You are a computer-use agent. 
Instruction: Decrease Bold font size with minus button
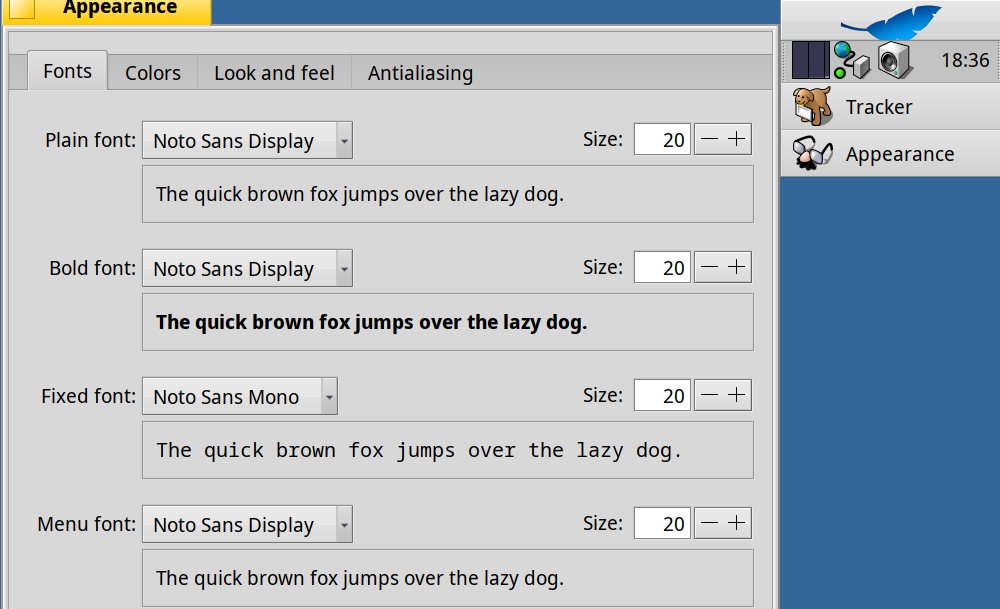click(709, 267)
